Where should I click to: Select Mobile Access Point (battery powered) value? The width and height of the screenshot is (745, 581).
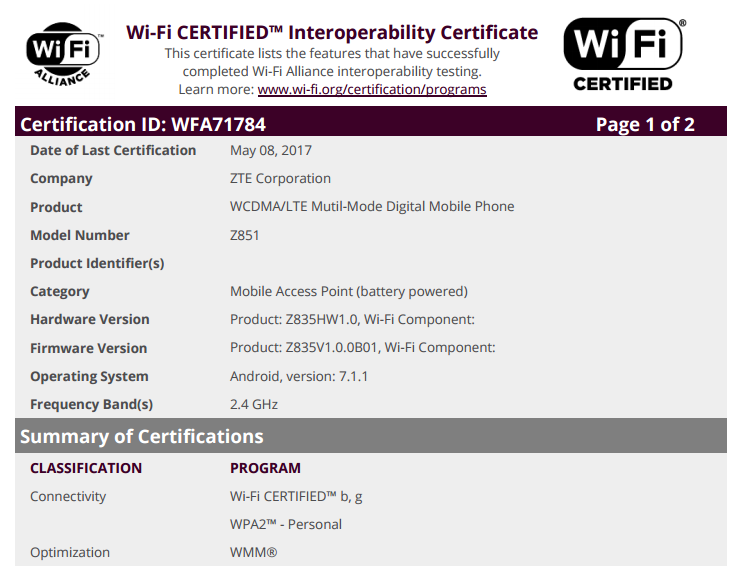(349, 292)
